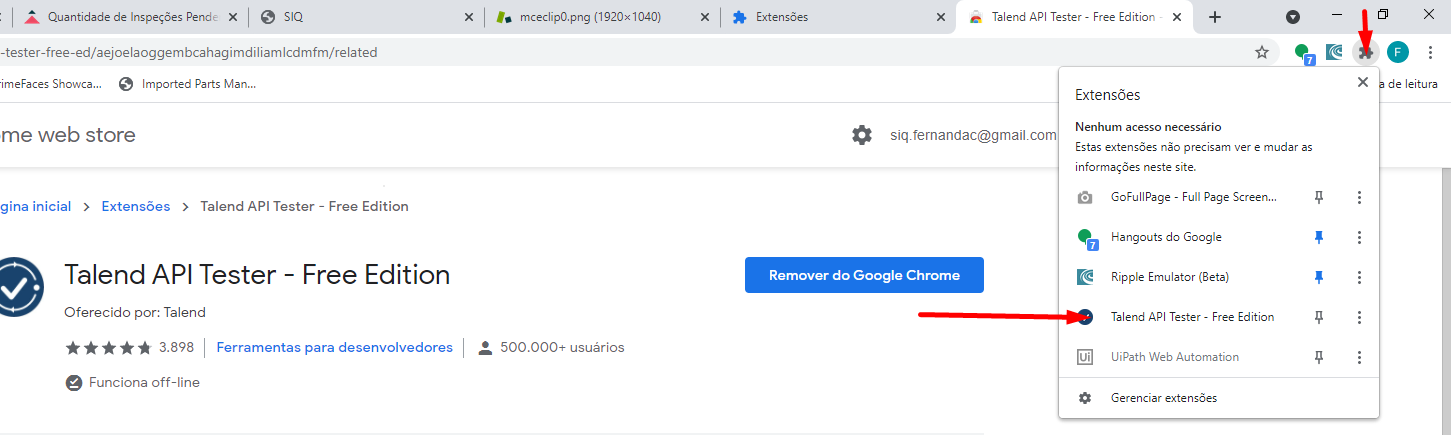
Task: Close the Extensões popup panel
Action: 1362,83
